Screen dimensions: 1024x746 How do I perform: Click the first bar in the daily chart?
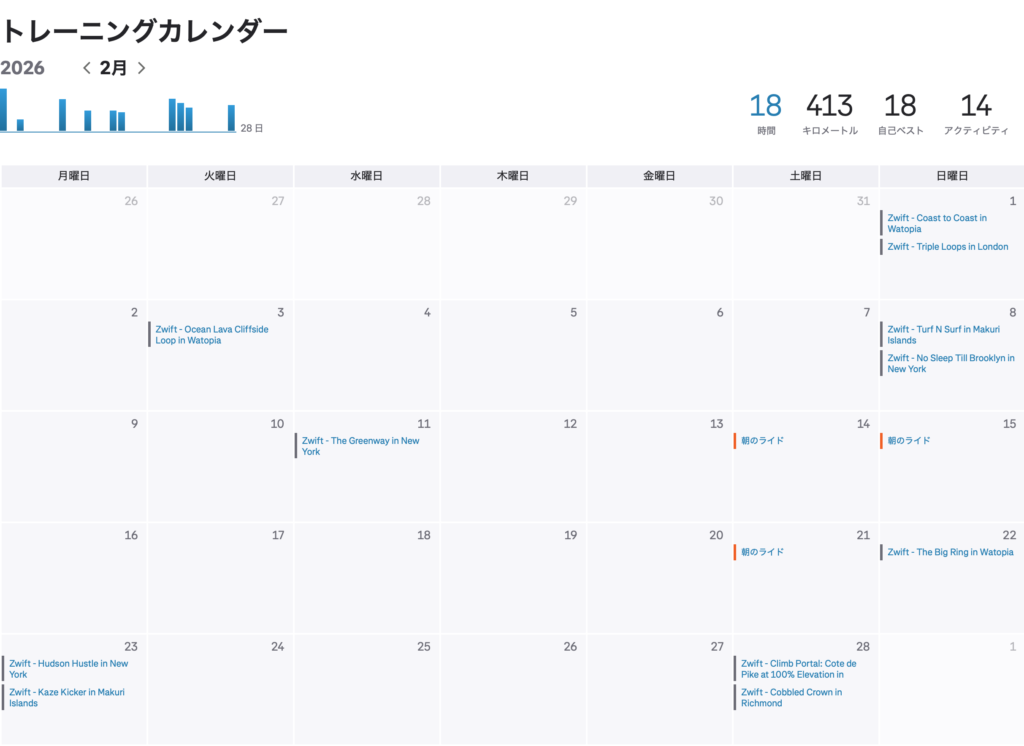click(3, 110)
